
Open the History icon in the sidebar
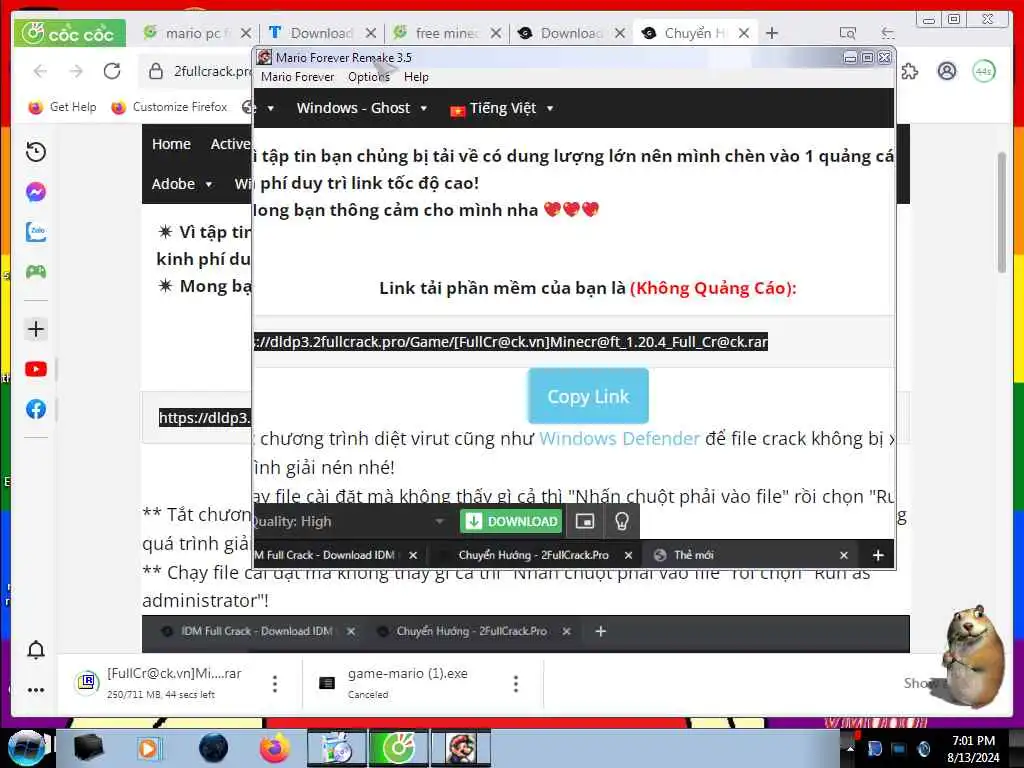(36, 152)
